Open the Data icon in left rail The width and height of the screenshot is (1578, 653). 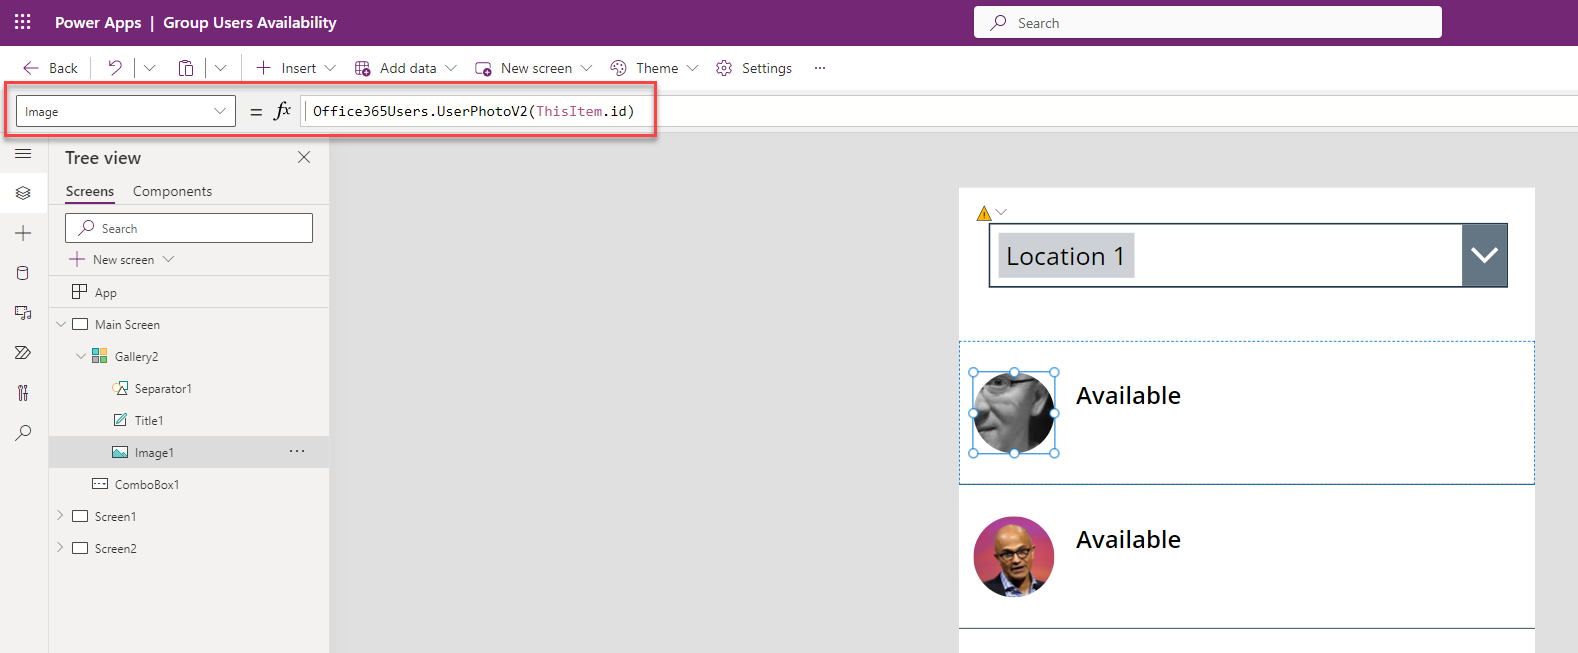pyautogui.click(x=23, y=273)
